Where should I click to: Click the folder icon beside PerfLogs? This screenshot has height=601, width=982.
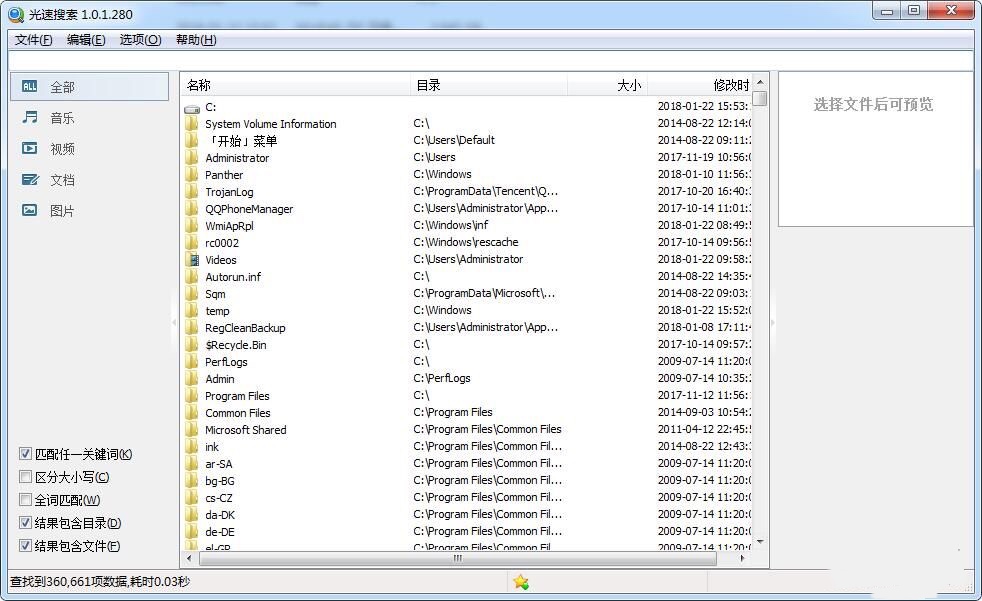click(x=192, y=362)
